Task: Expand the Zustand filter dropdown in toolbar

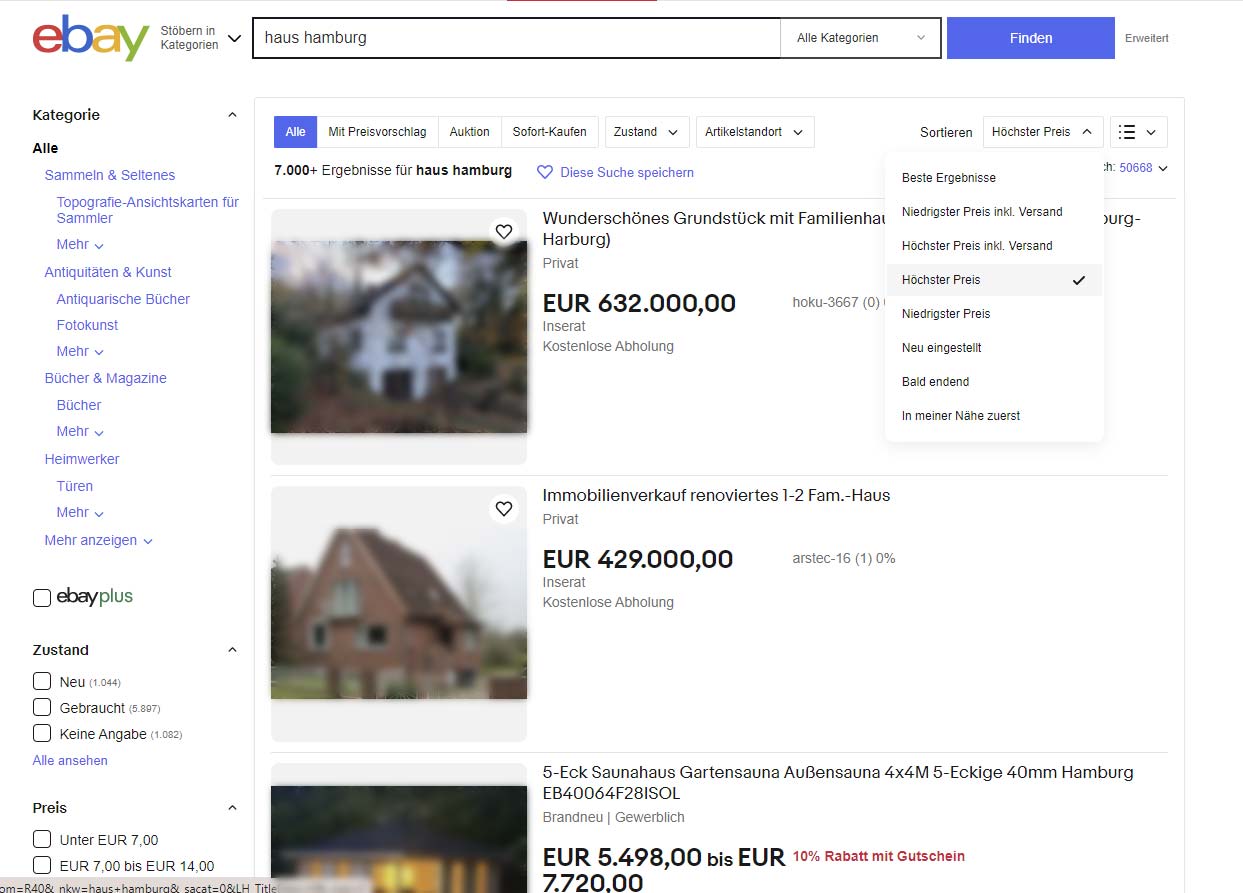Action: point(647,132)
